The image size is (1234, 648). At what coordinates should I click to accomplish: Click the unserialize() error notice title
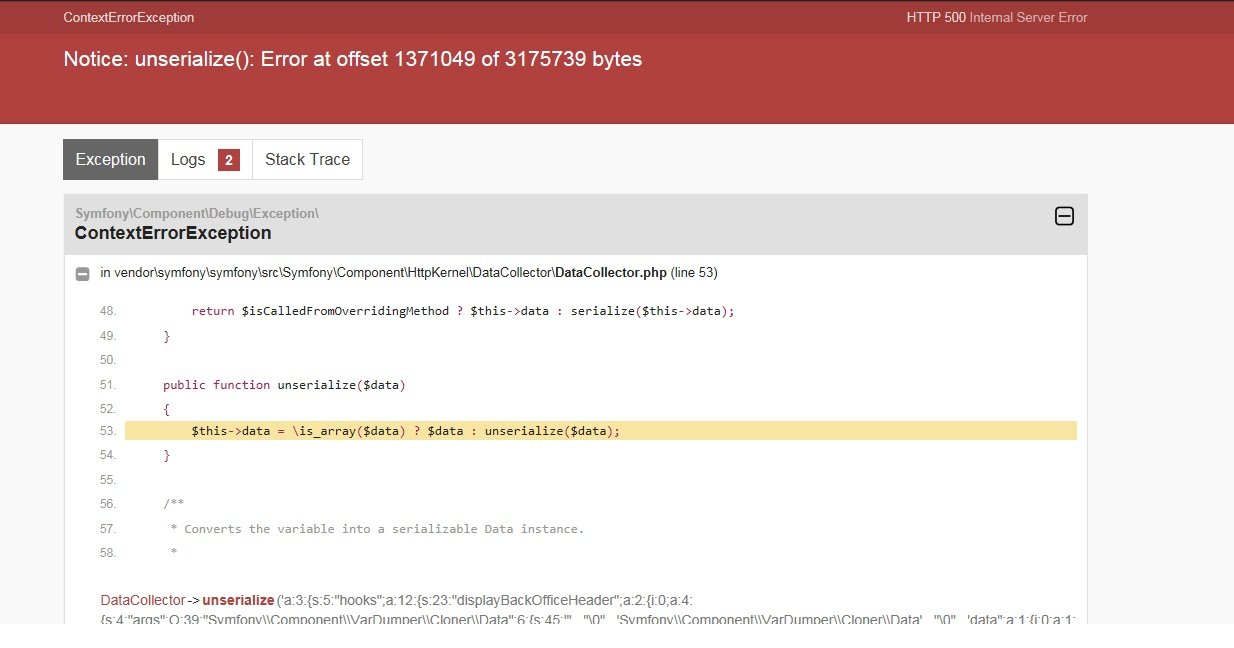pyautogui.click(x=352, y=59)
